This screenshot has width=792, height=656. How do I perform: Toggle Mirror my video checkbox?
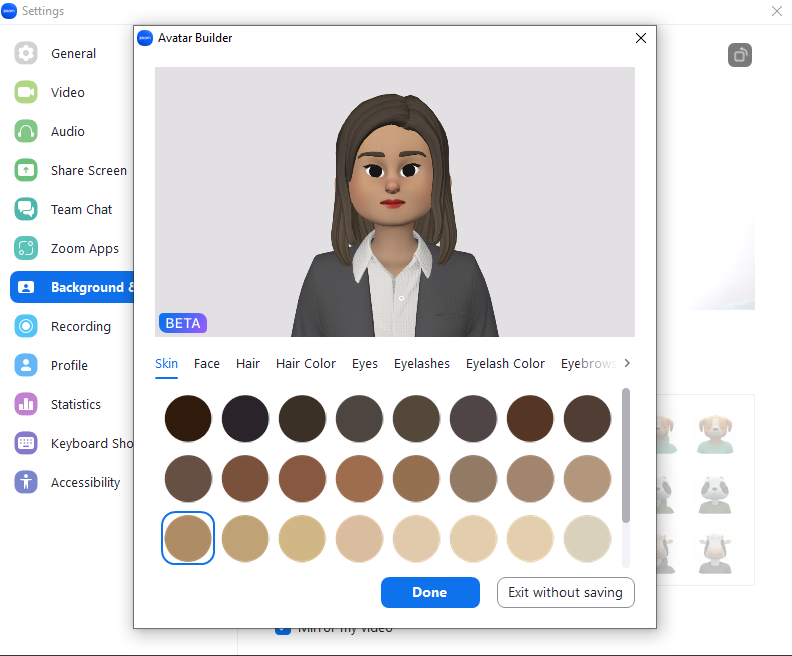pyautogui.click(x=285, y=629)
